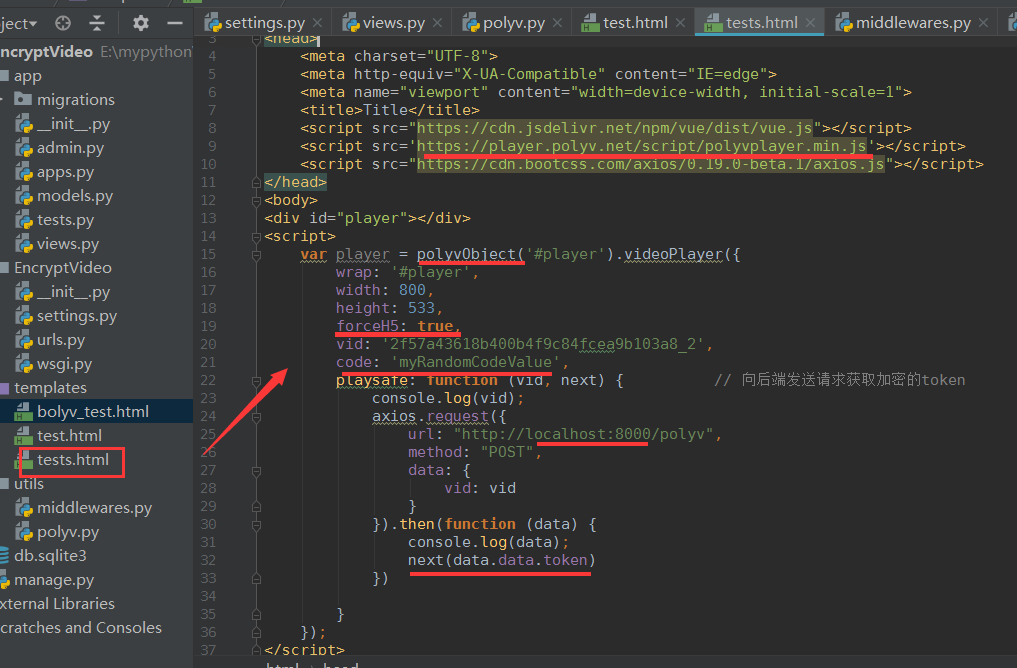Open polyv.py in utils folder
Screen dimensions: 1017x668
tap(67, 532)
